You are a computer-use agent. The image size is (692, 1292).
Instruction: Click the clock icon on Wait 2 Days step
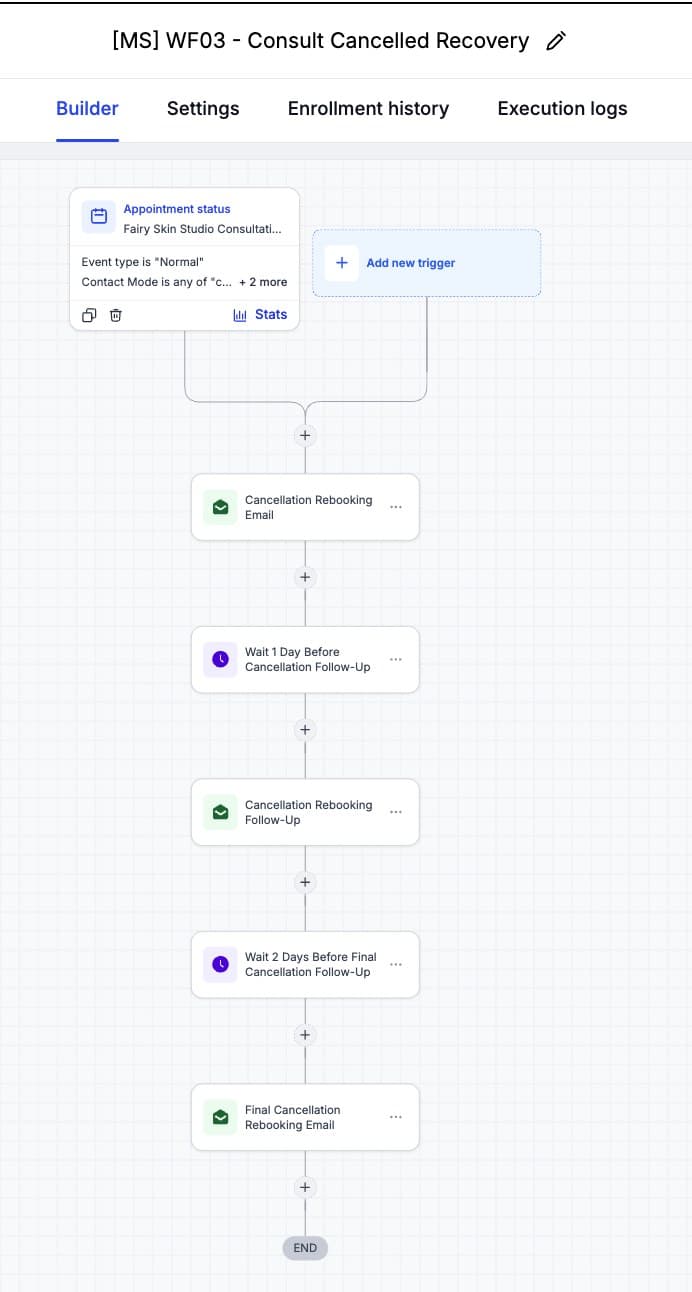[x=220, y=965]
